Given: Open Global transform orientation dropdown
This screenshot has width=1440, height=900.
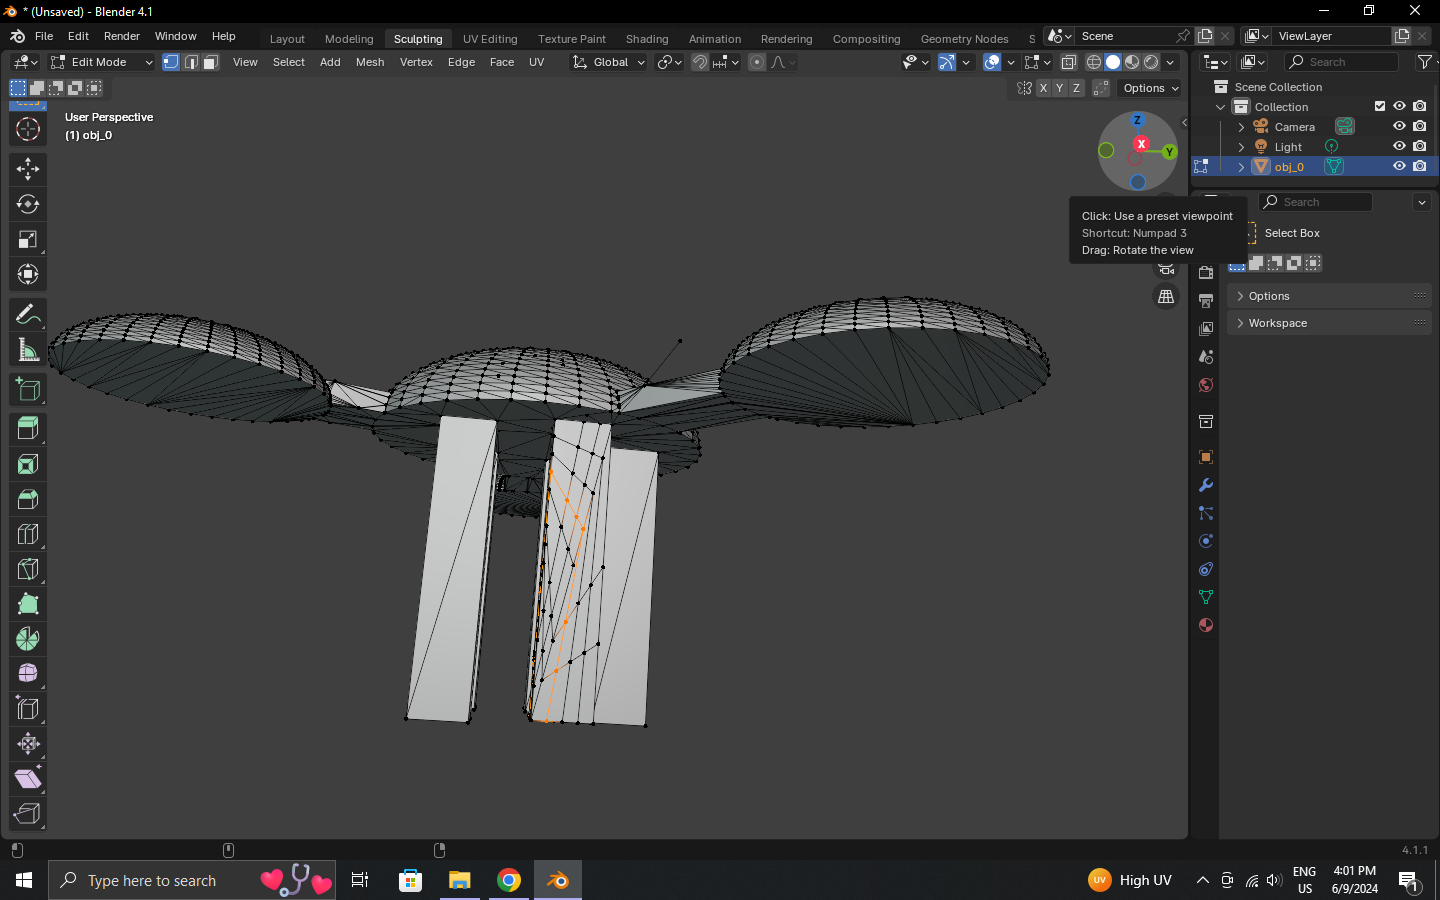Looking at the screenshot, I should pos(609,62).
